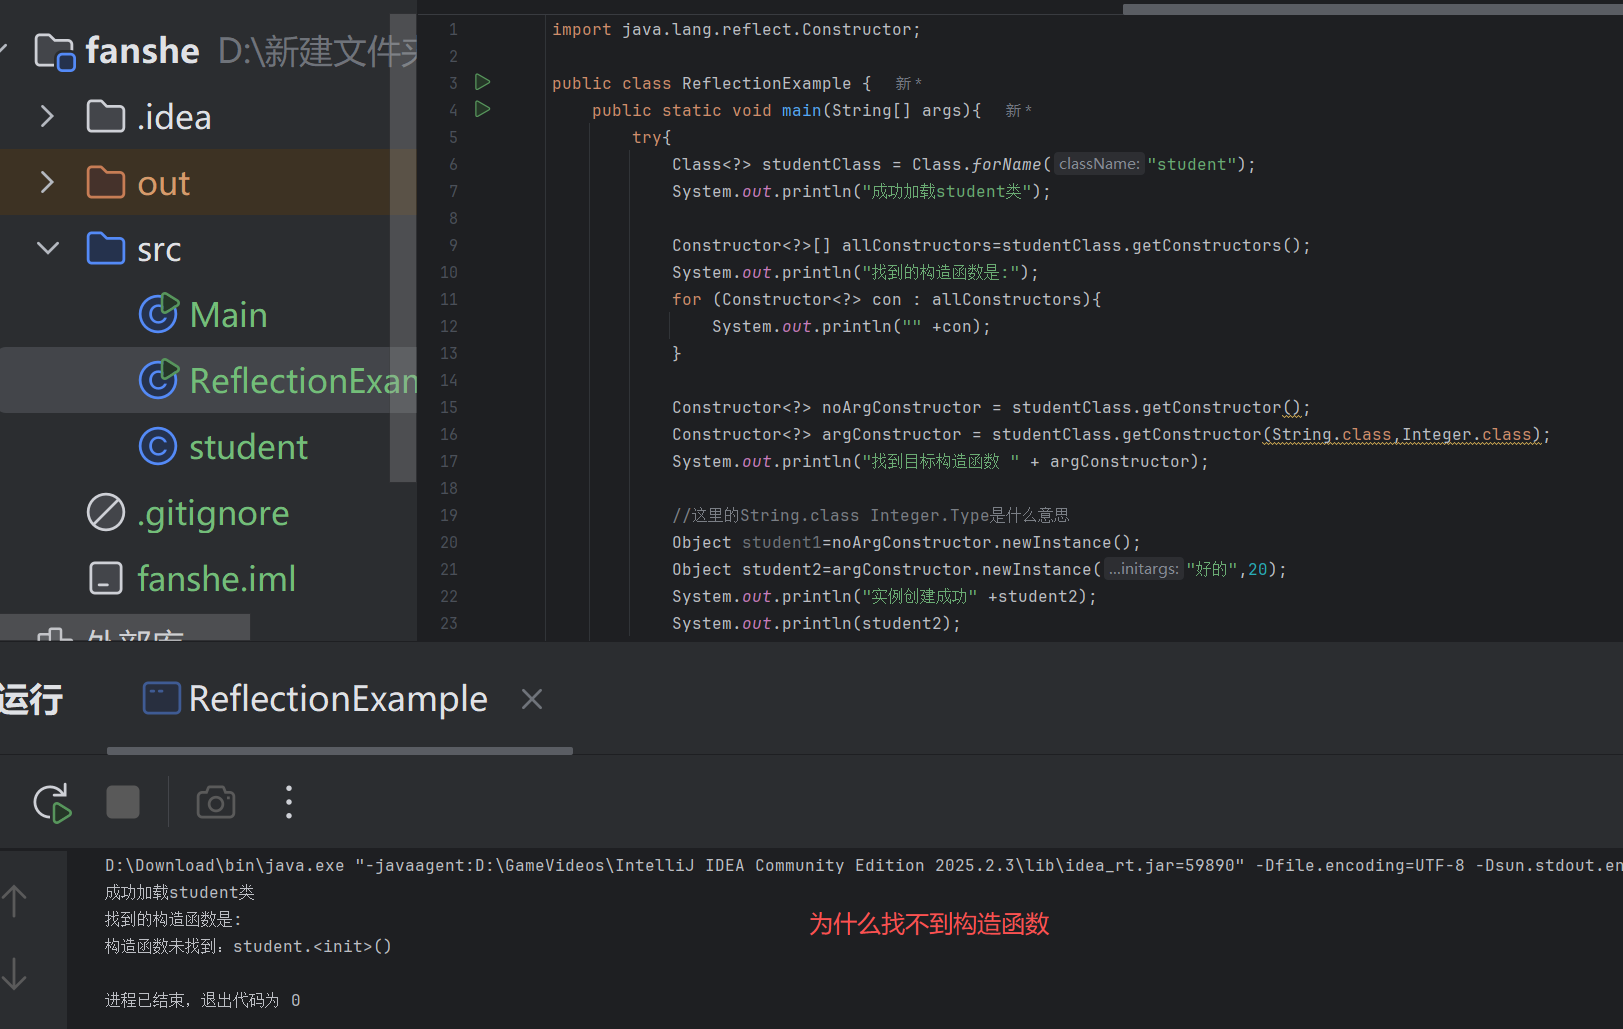
Task: Click the Main class icon
Action: point(158,314)
